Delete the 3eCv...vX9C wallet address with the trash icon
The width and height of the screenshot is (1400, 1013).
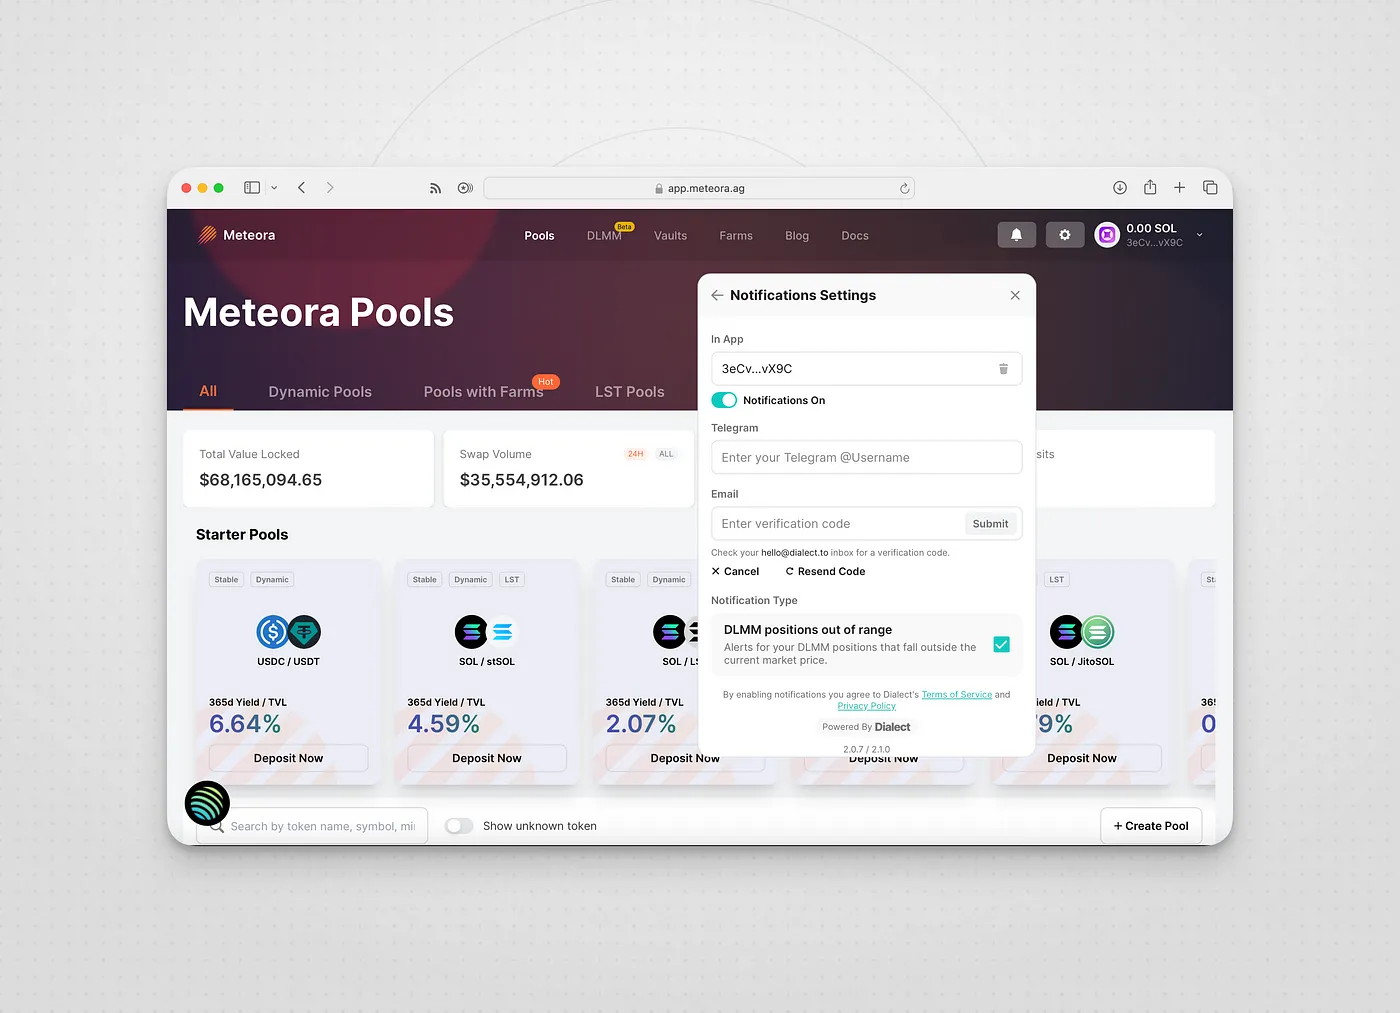[1003, 369]
